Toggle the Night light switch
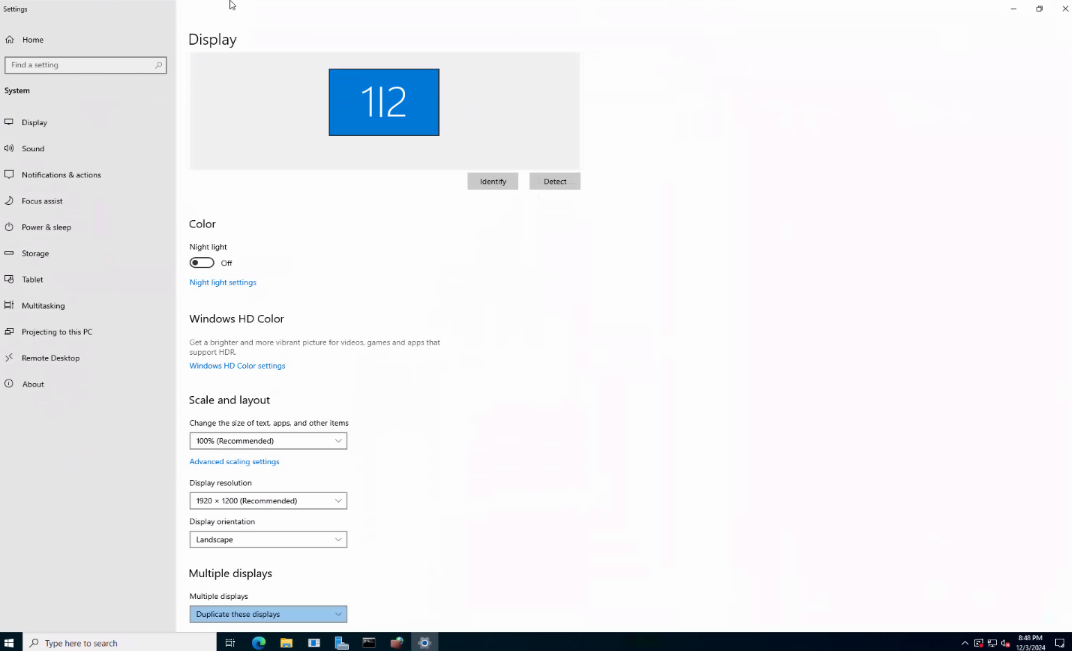 [x=202, y=263]
